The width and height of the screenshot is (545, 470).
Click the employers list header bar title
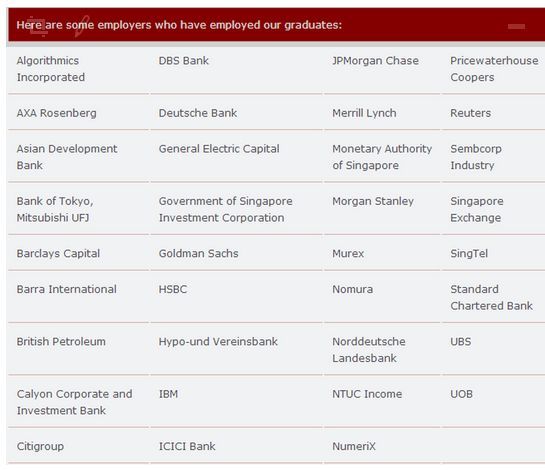pyautogui.click(x=179, y=25)
